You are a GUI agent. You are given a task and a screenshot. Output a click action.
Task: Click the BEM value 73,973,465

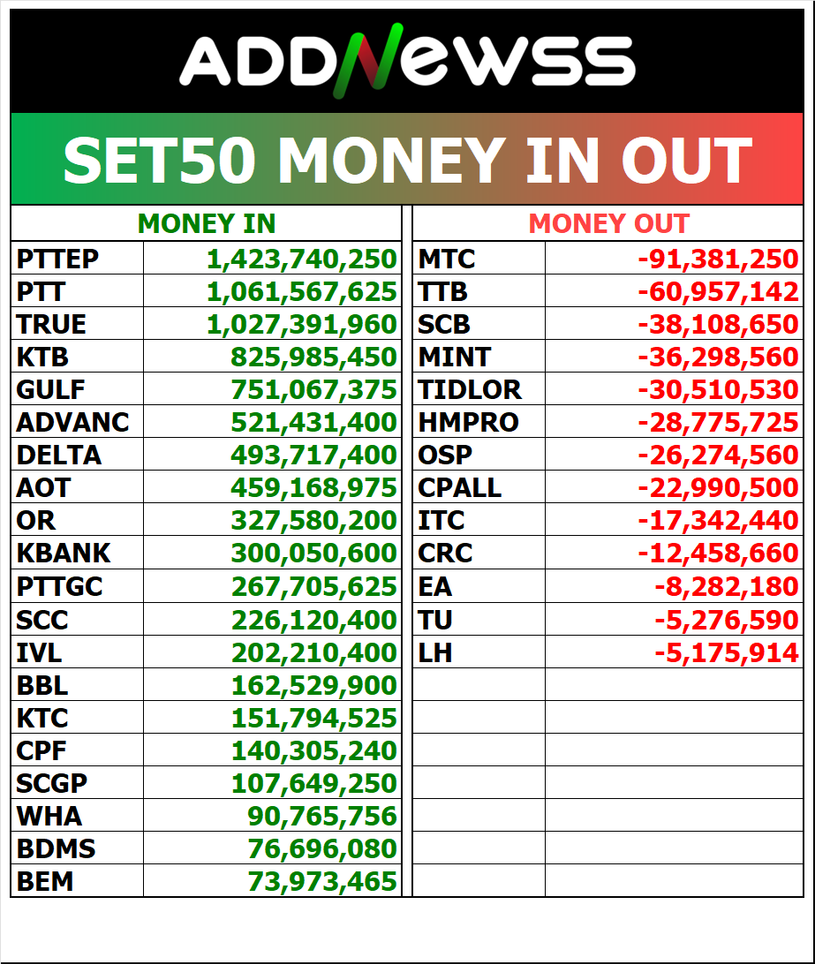coord(322,881)
